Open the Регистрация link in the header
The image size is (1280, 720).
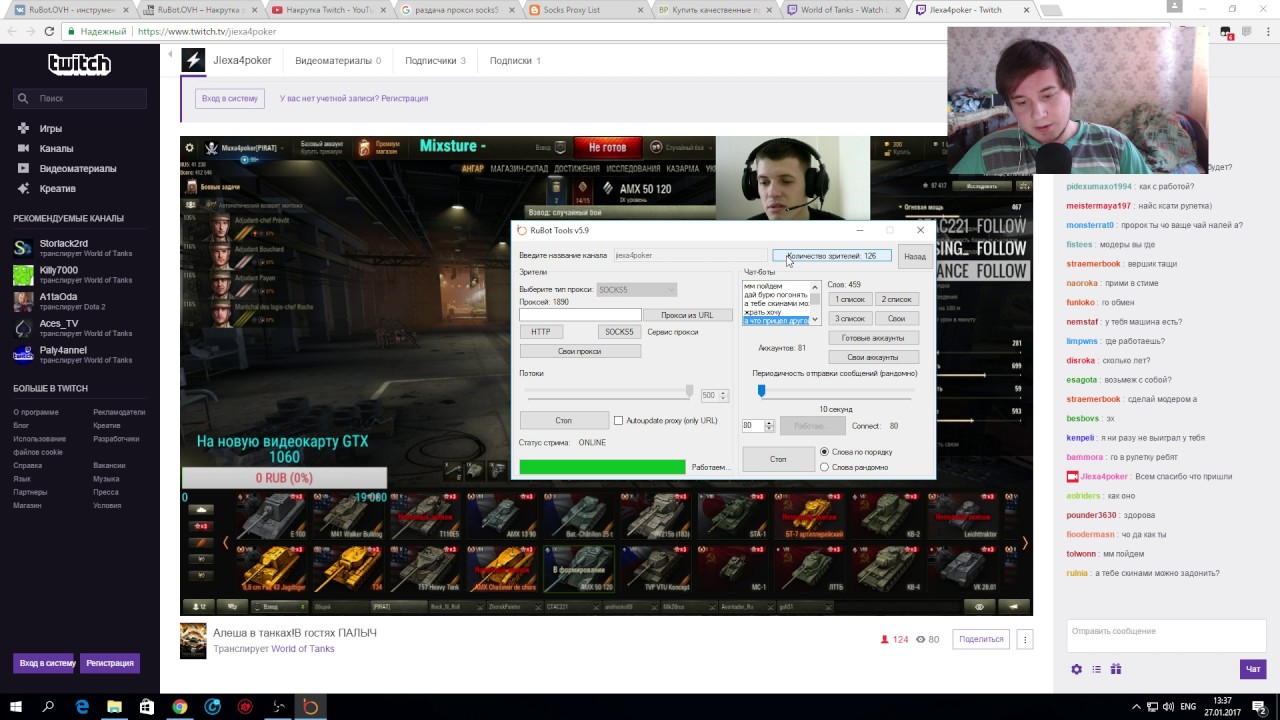404,98
